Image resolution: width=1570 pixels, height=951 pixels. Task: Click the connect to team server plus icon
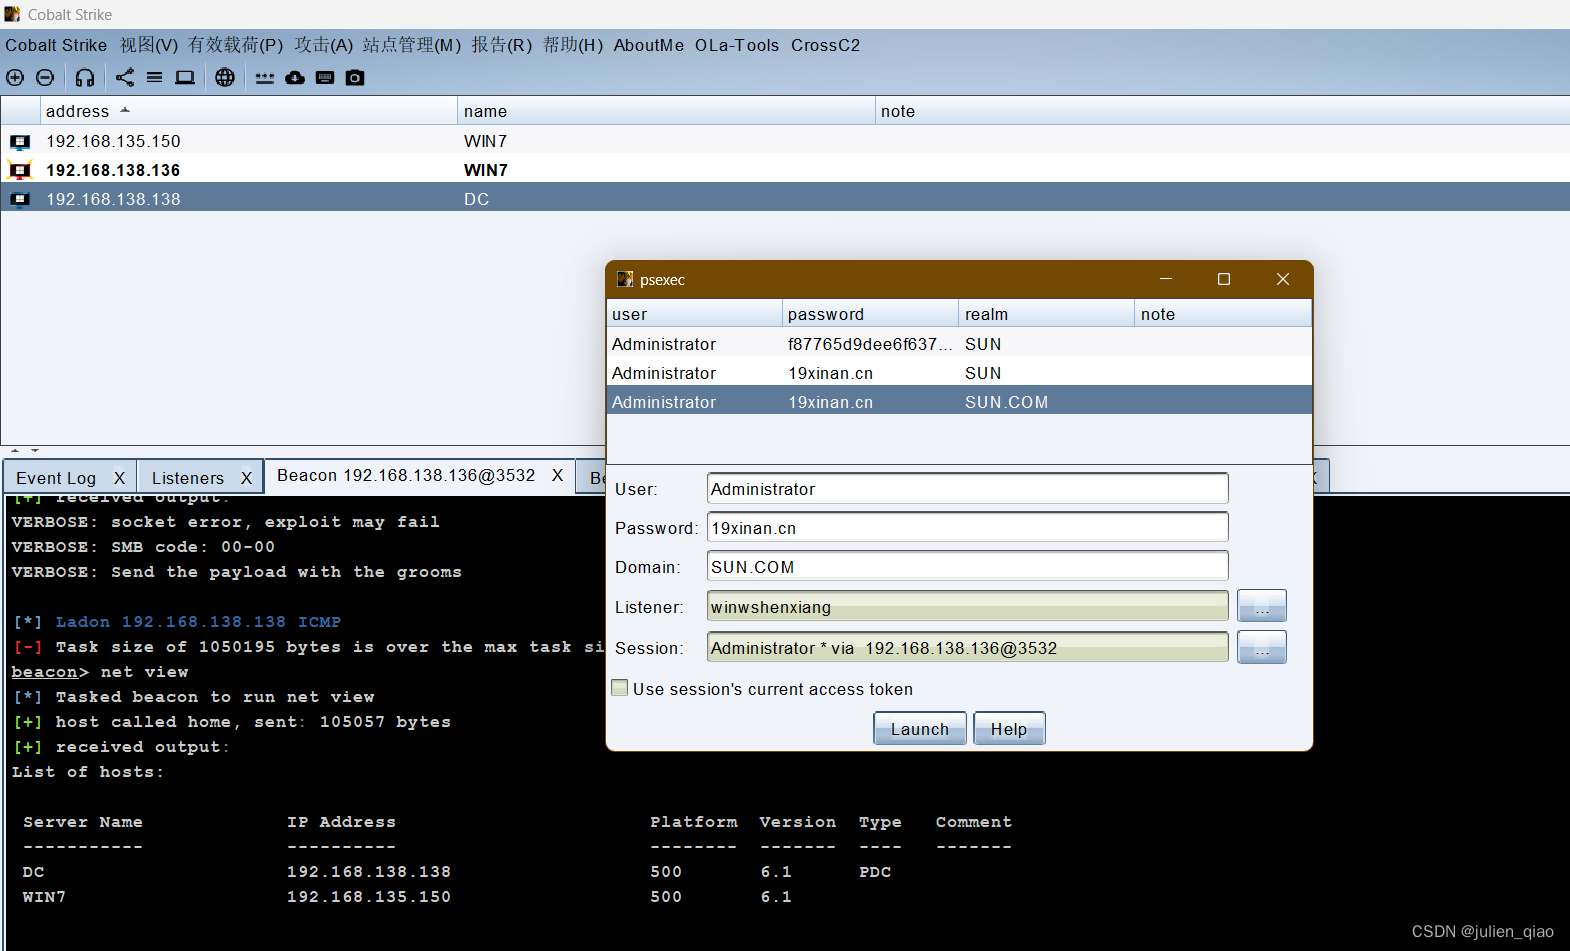(15, 77)
